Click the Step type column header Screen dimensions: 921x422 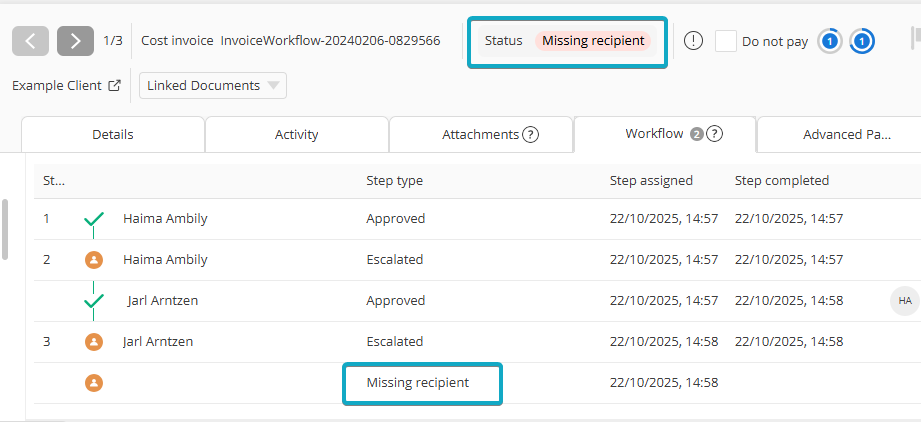coord(394,181)
